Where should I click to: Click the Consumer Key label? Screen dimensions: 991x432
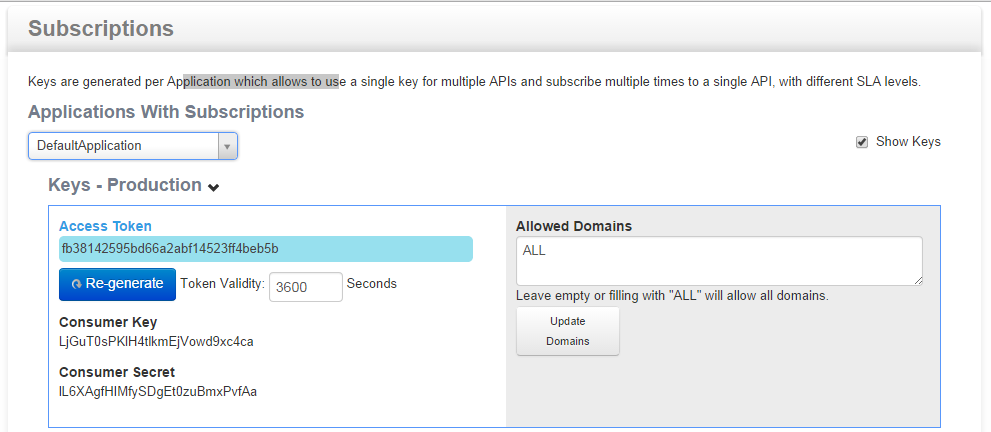coord(108,322)
